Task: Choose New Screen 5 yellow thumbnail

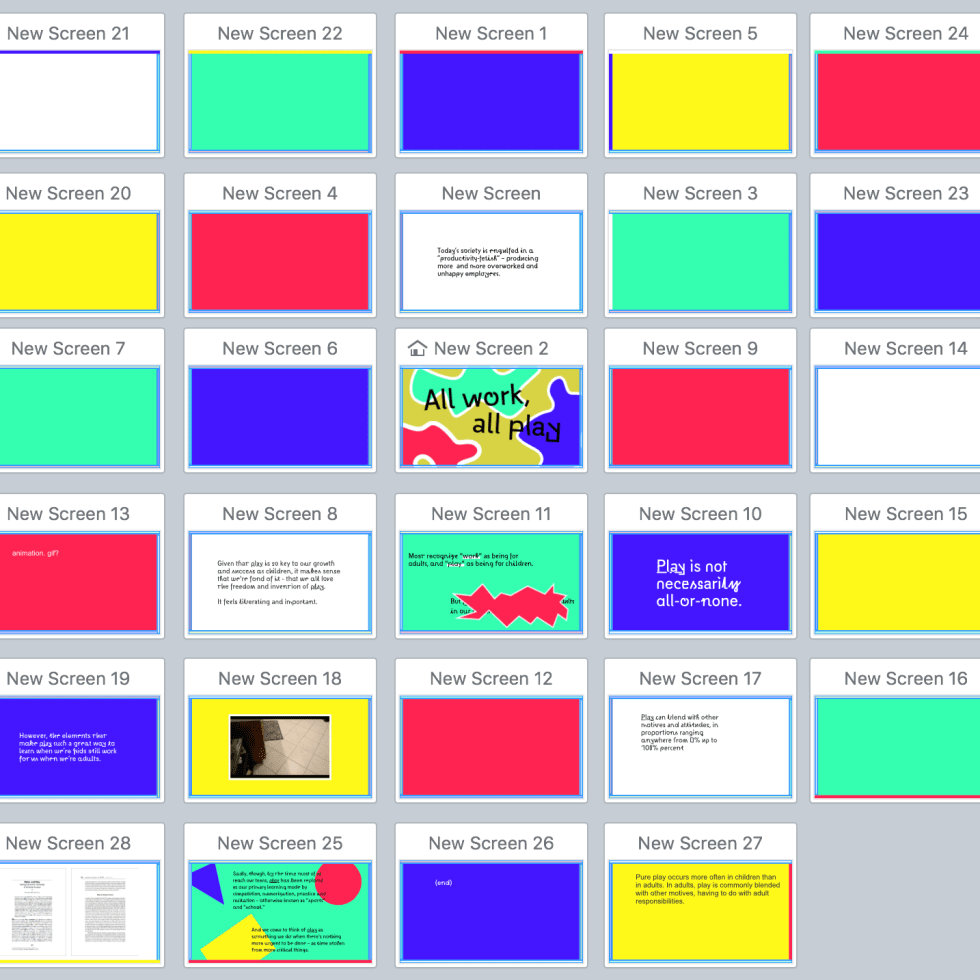Action: coord(700,101)
